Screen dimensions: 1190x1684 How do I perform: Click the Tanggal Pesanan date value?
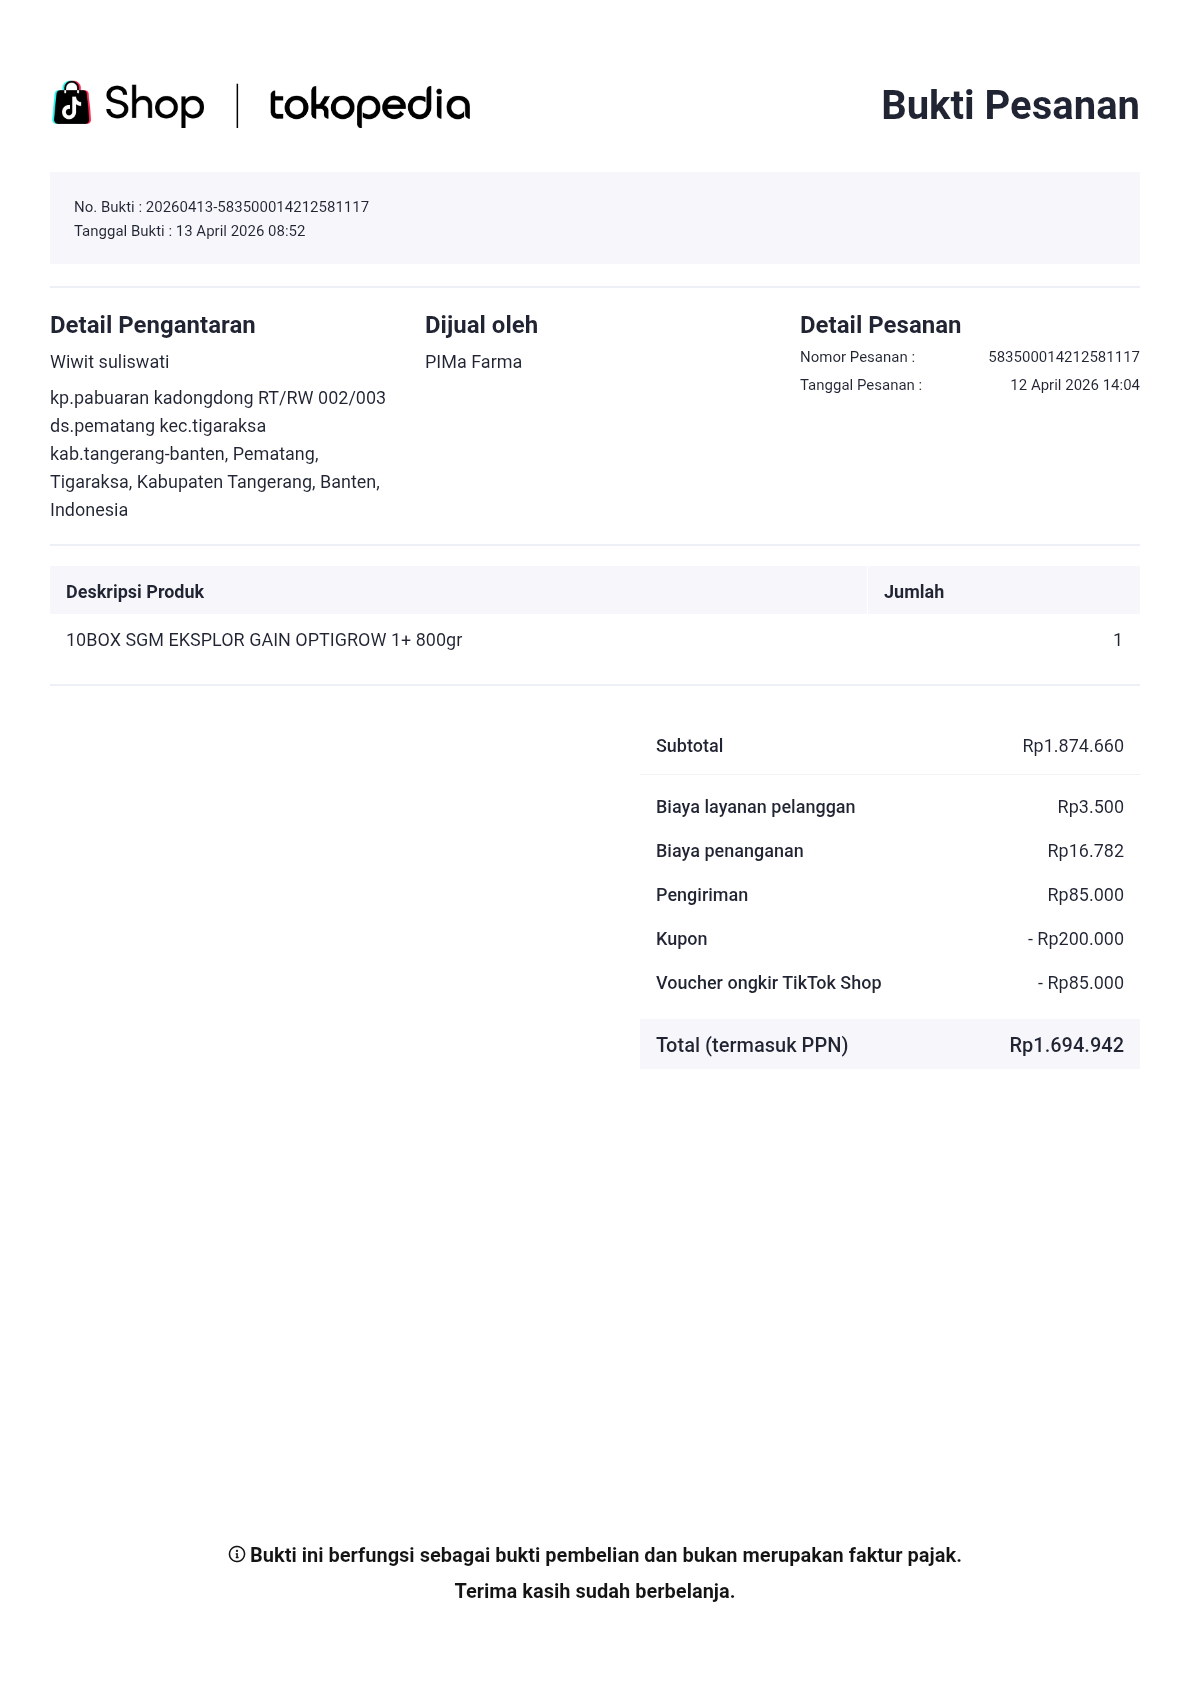coord(1075,385)
